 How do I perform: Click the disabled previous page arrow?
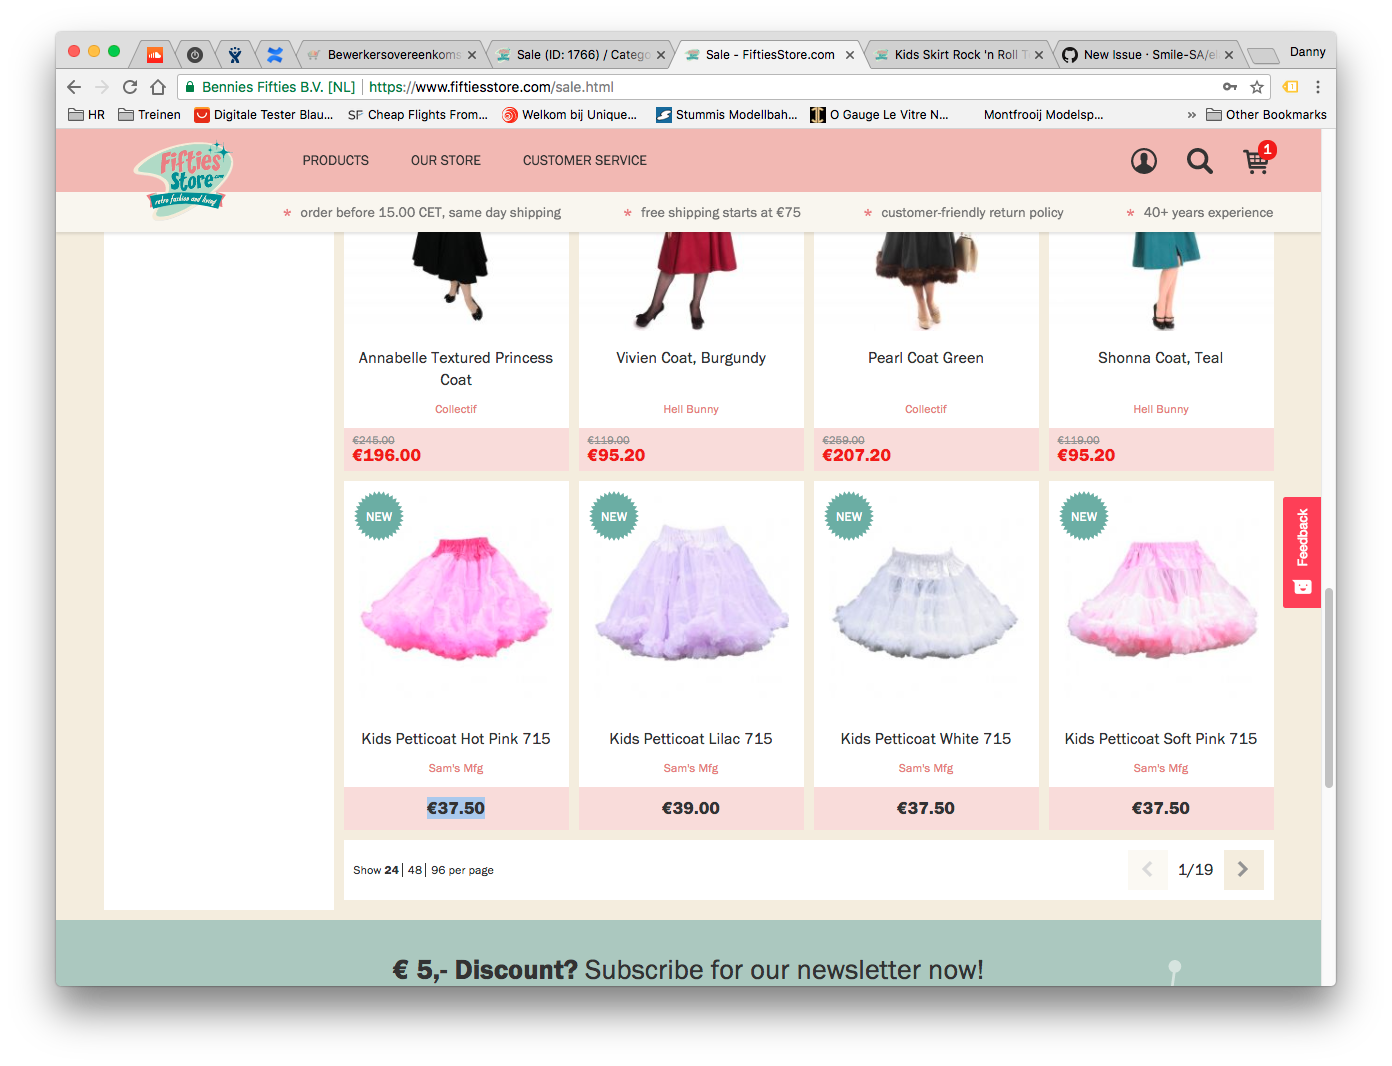pos(1147,870)
